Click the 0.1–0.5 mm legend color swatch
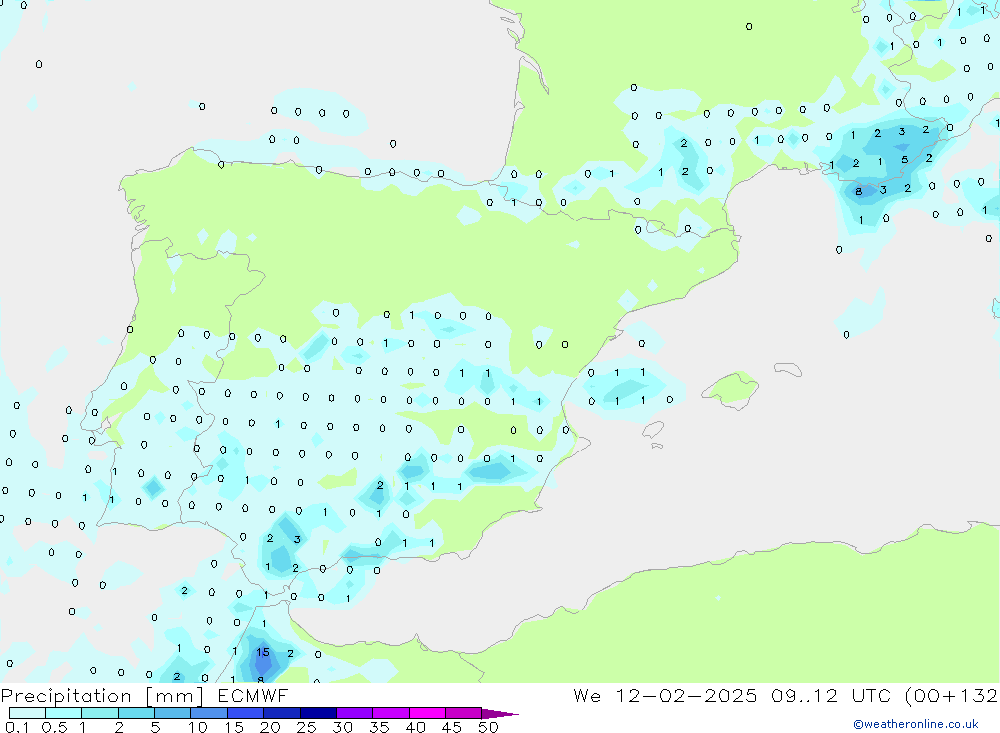 pos(27,713)
